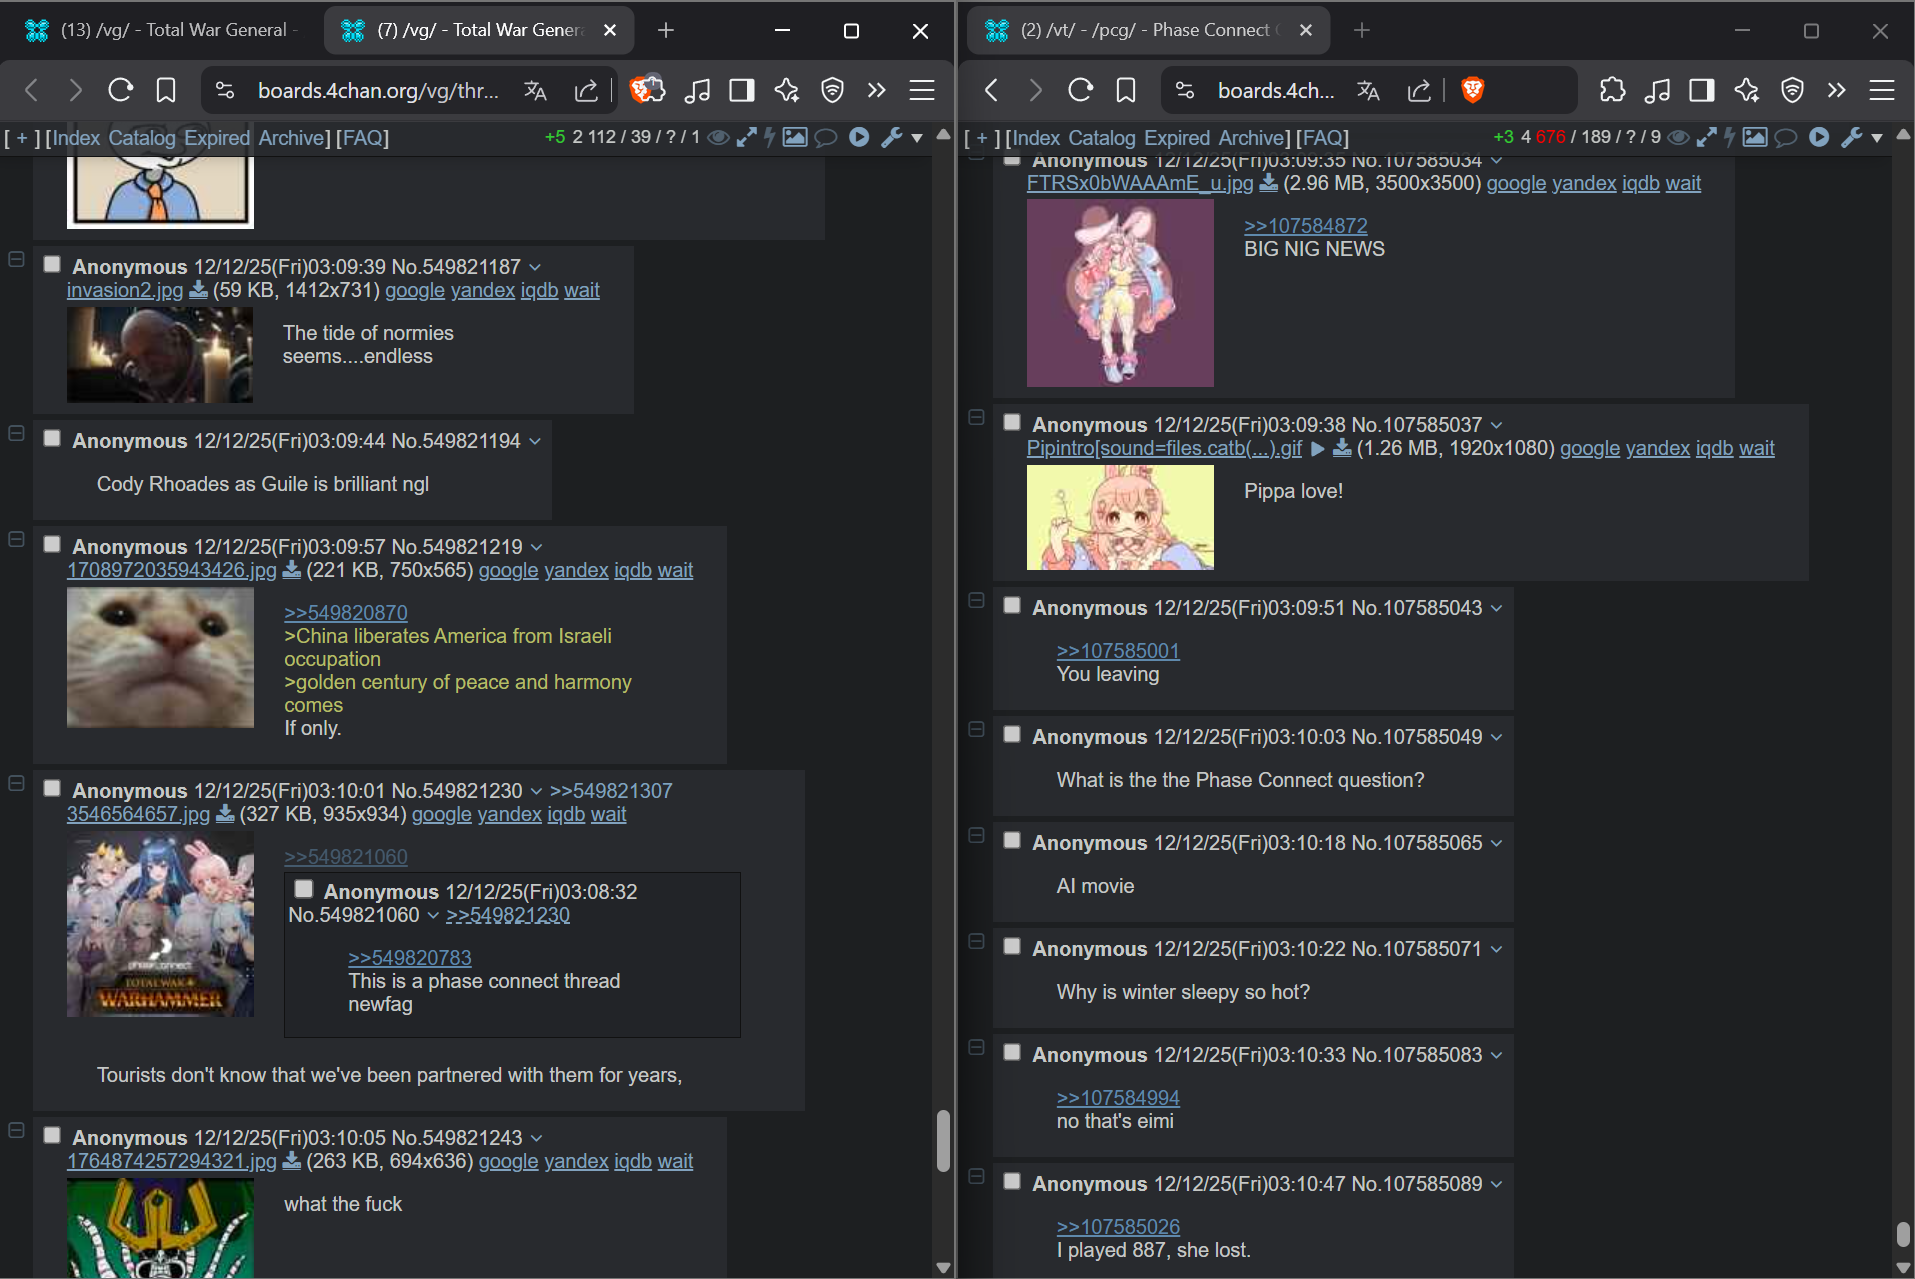
Task: Open the header dropdown triangle in left window
Action: coord(917,138)
